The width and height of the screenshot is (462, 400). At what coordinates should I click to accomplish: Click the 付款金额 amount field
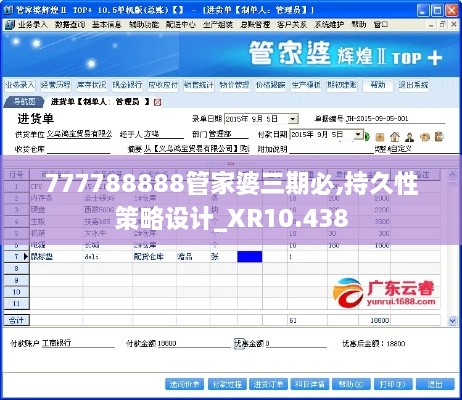pos(194,343)
